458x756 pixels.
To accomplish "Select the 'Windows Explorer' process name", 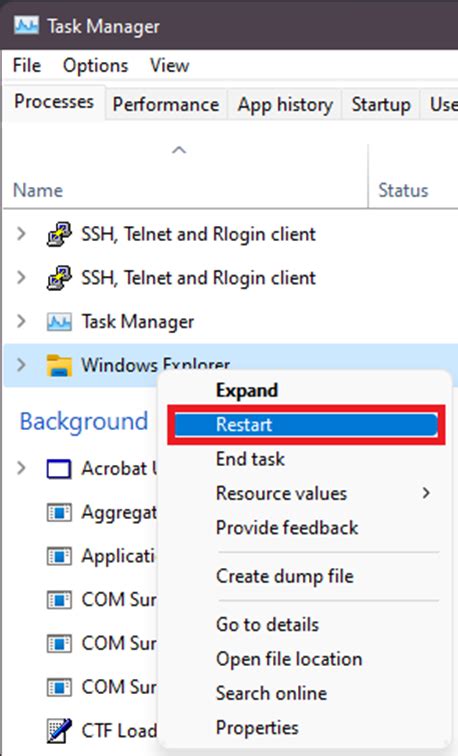I will click(x=155, y=365).
